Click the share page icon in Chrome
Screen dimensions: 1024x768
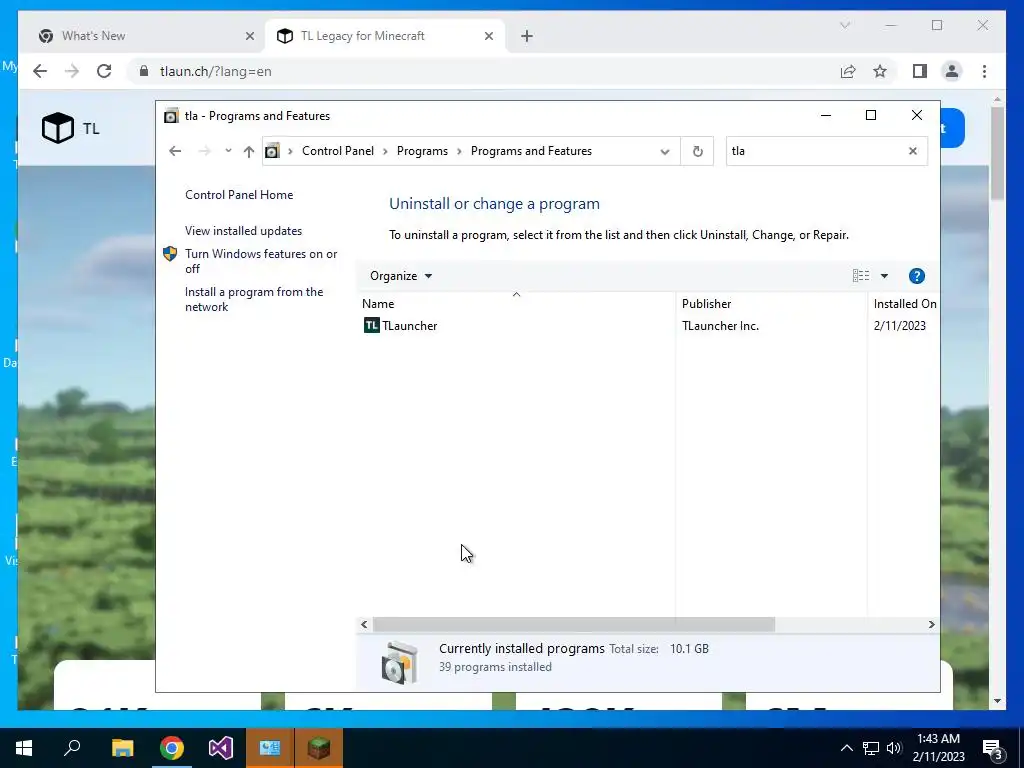point(848,71)
